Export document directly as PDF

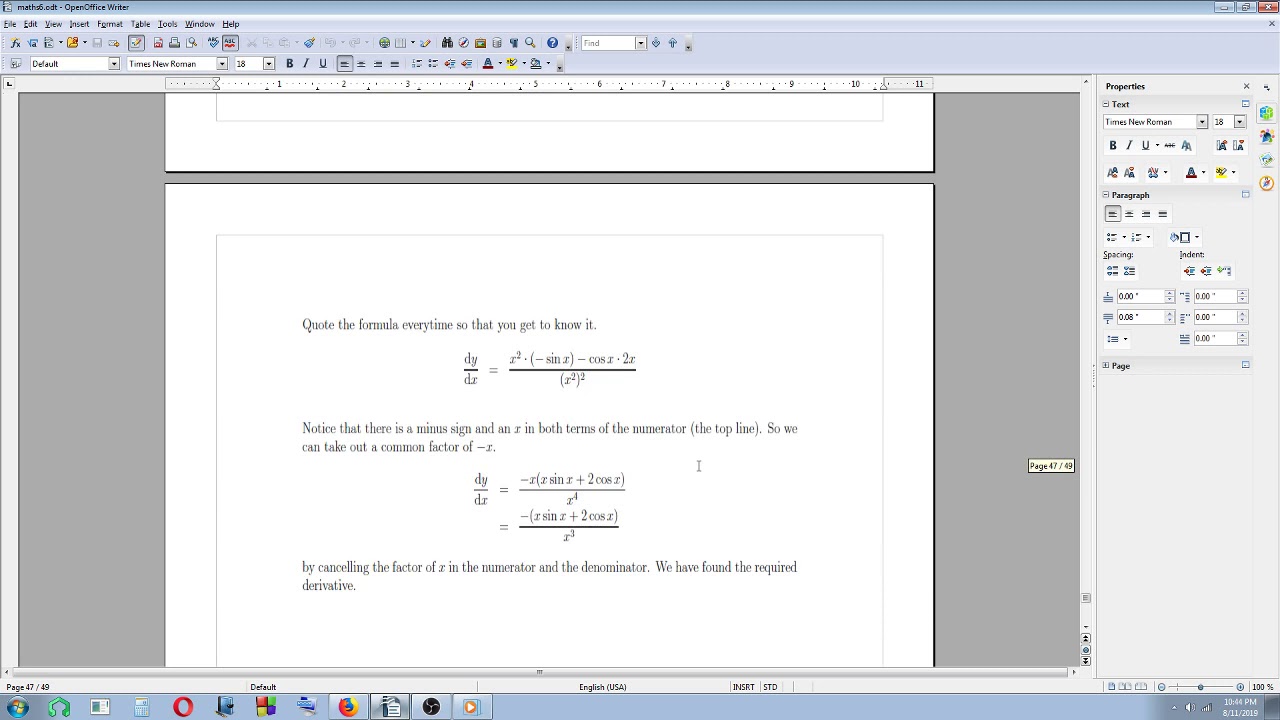click(158, 43)
